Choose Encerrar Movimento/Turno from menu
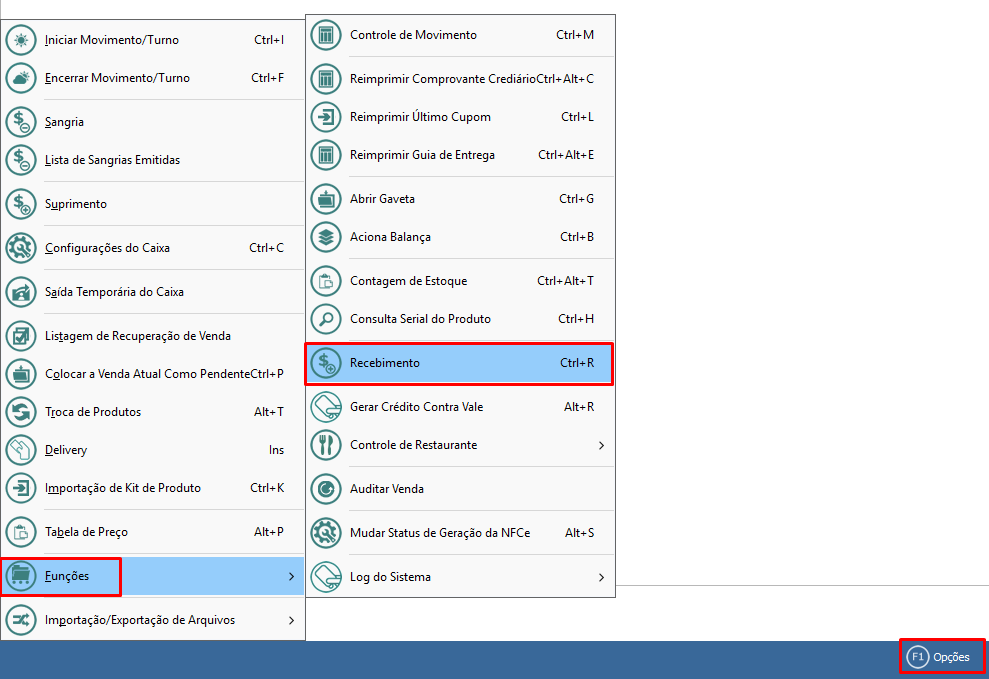Viewport: 989px width, 679px height. tap(117, 78)
